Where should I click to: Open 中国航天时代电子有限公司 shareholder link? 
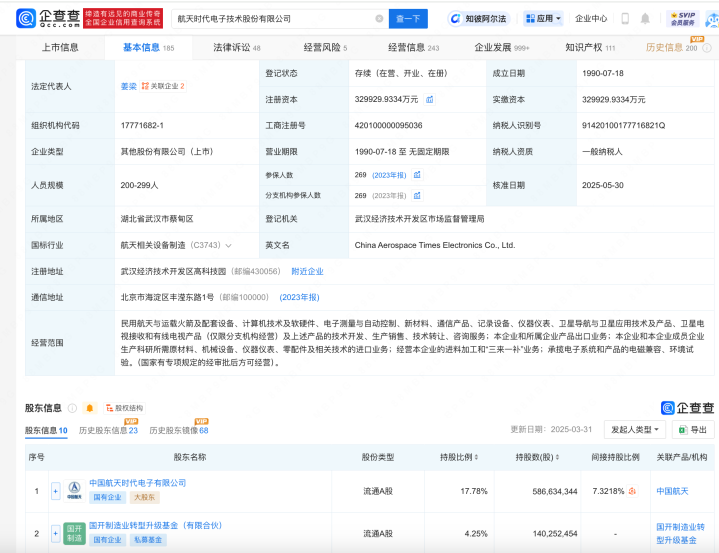pyautogui.click(x=138, y=483)
